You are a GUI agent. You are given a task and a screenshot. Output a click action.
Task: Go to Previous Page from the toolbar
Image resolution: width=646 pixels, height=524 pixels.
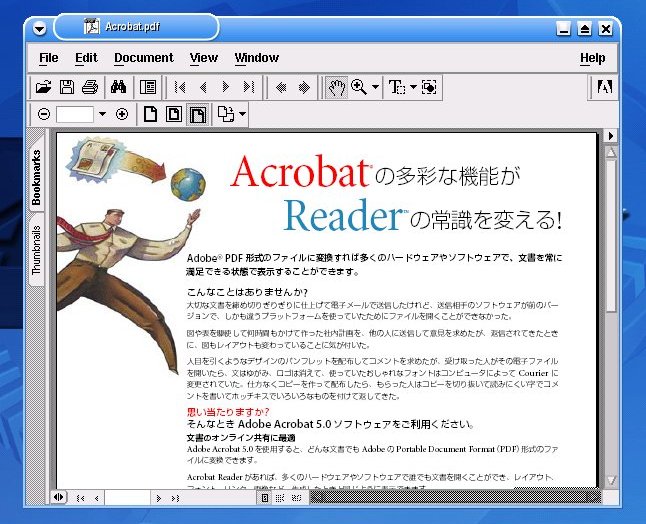click(x=203, y=87)
